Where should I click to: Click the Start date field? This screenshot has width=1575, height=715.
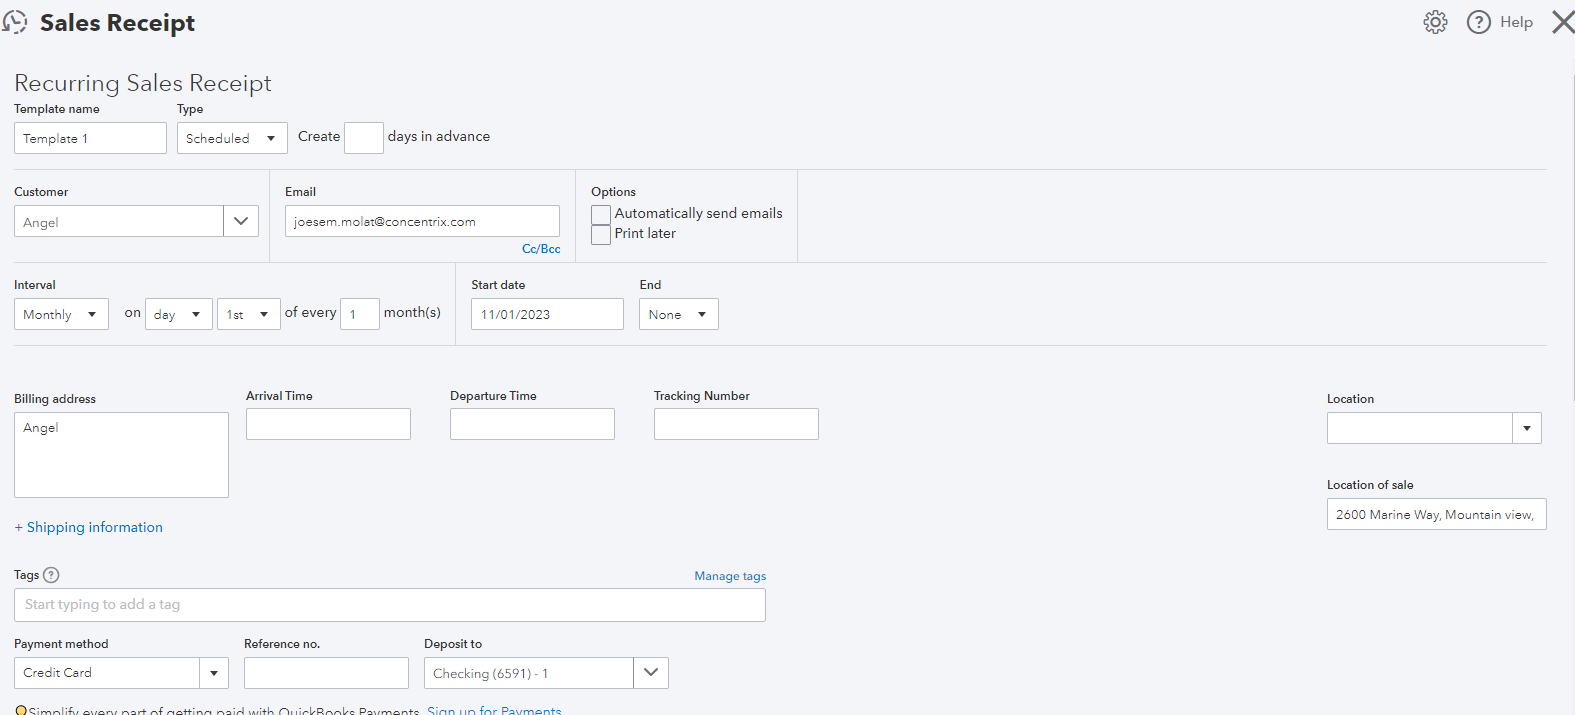[546, 314]
